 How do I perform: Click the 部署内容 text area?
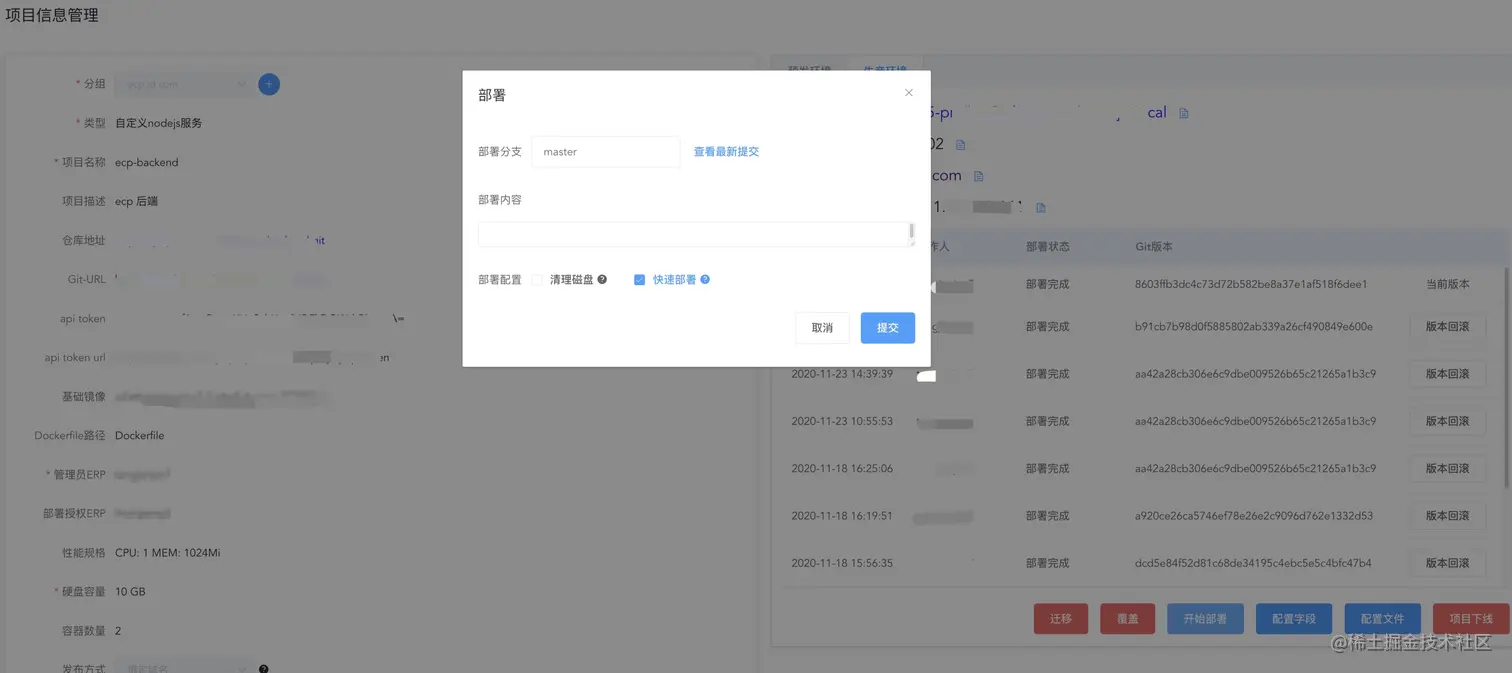(695, 234)
